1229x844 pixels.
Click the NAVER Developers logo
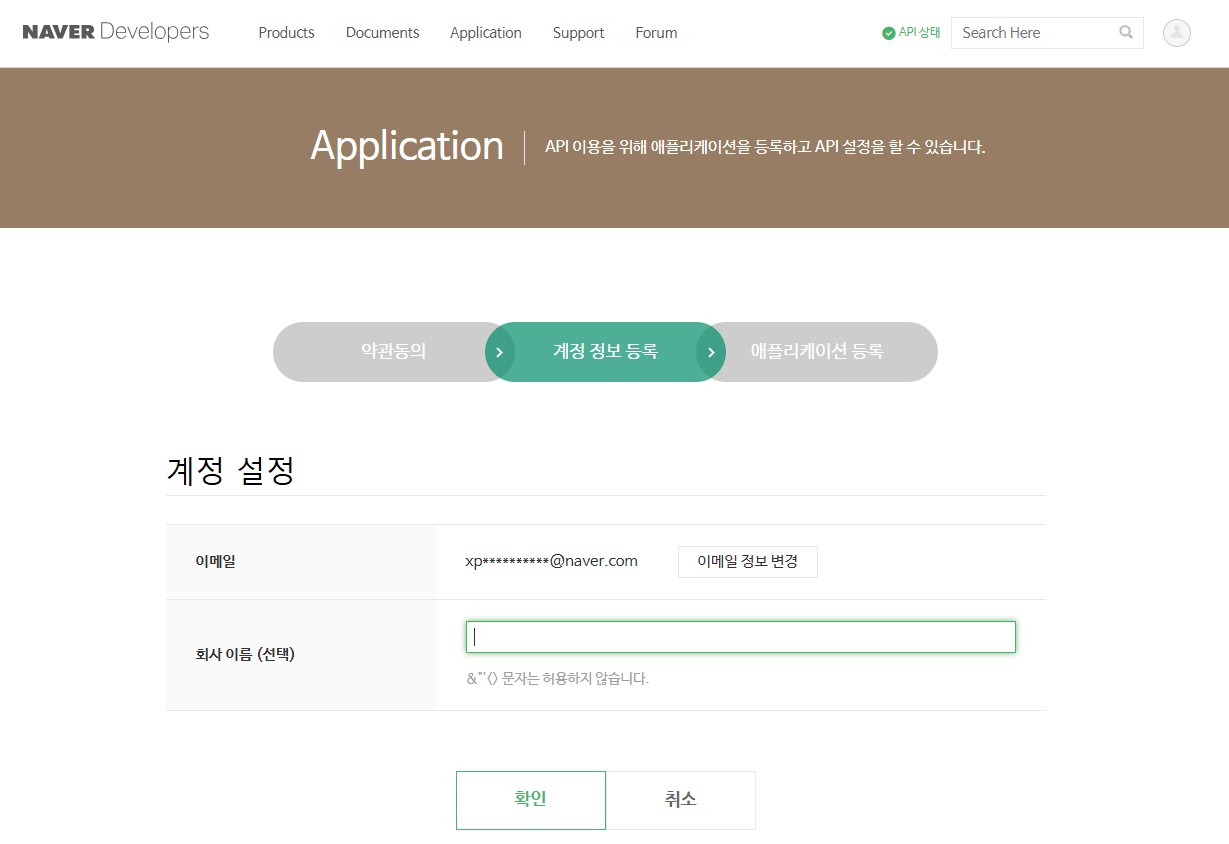[116, 32]
